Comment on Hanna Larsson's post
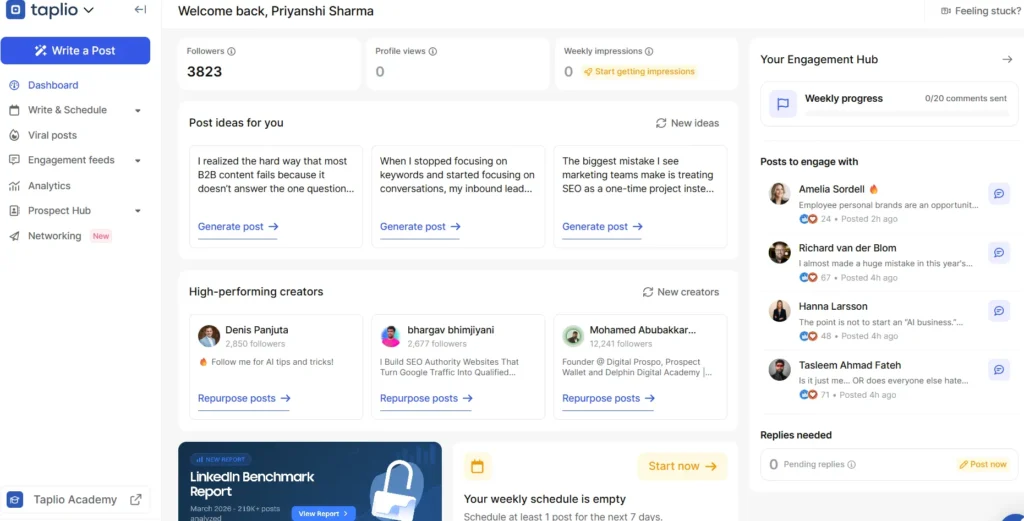This screenshot has height=521, width=1024. coord(999,311)
